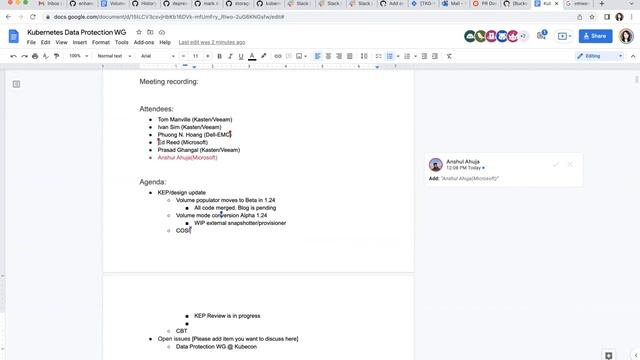Open the Arial font dropdown

[x=158, y=56]
